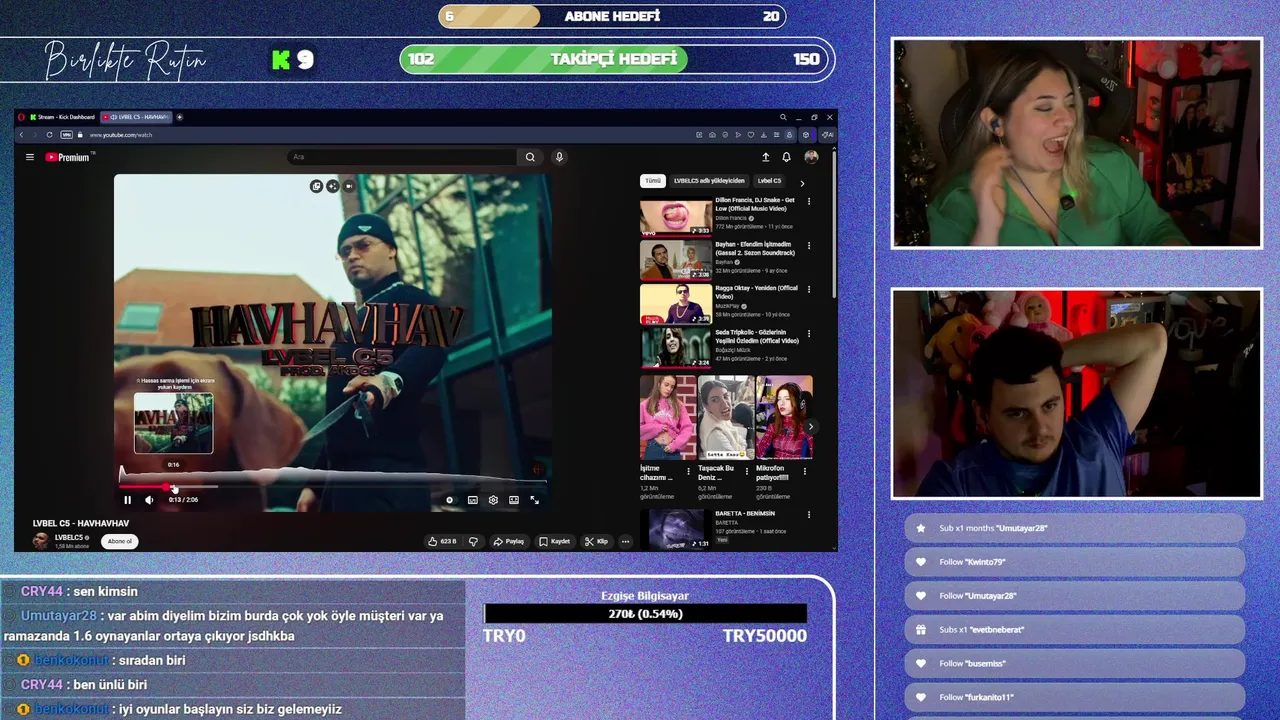Open options menu for Bayhan video
This screenshot has height=720, width=1280.
click(809, 246)
